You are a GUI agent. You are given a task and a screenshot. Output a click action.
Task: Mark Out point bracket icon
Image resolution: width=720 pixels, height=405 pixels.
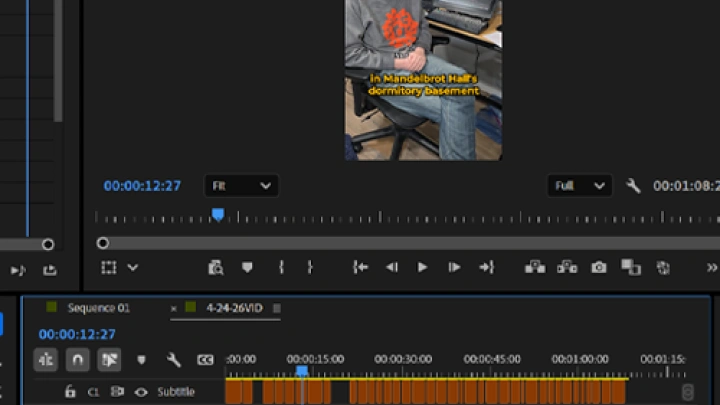(x=310, y=267)
